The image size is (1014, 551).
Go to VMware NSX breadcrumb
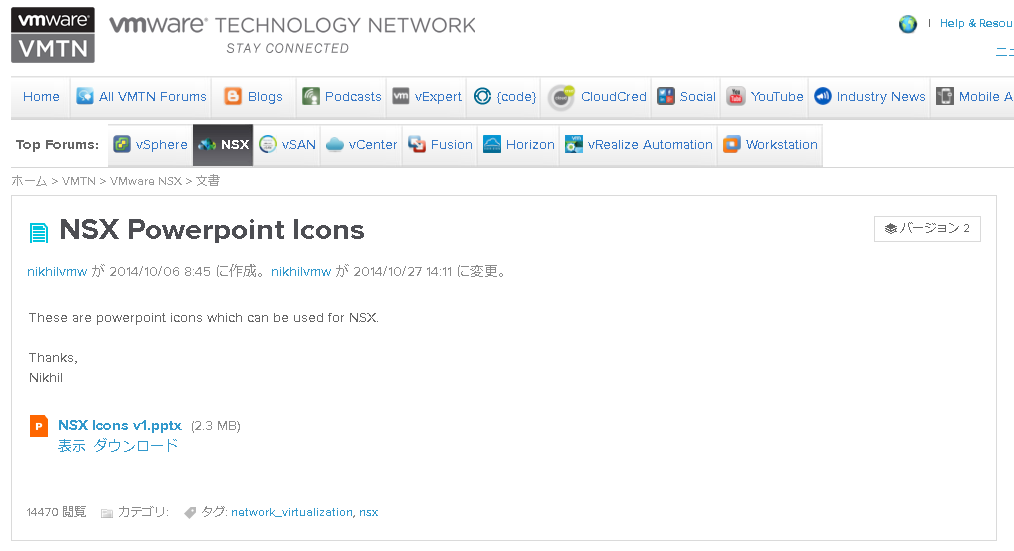click(146, 181)
